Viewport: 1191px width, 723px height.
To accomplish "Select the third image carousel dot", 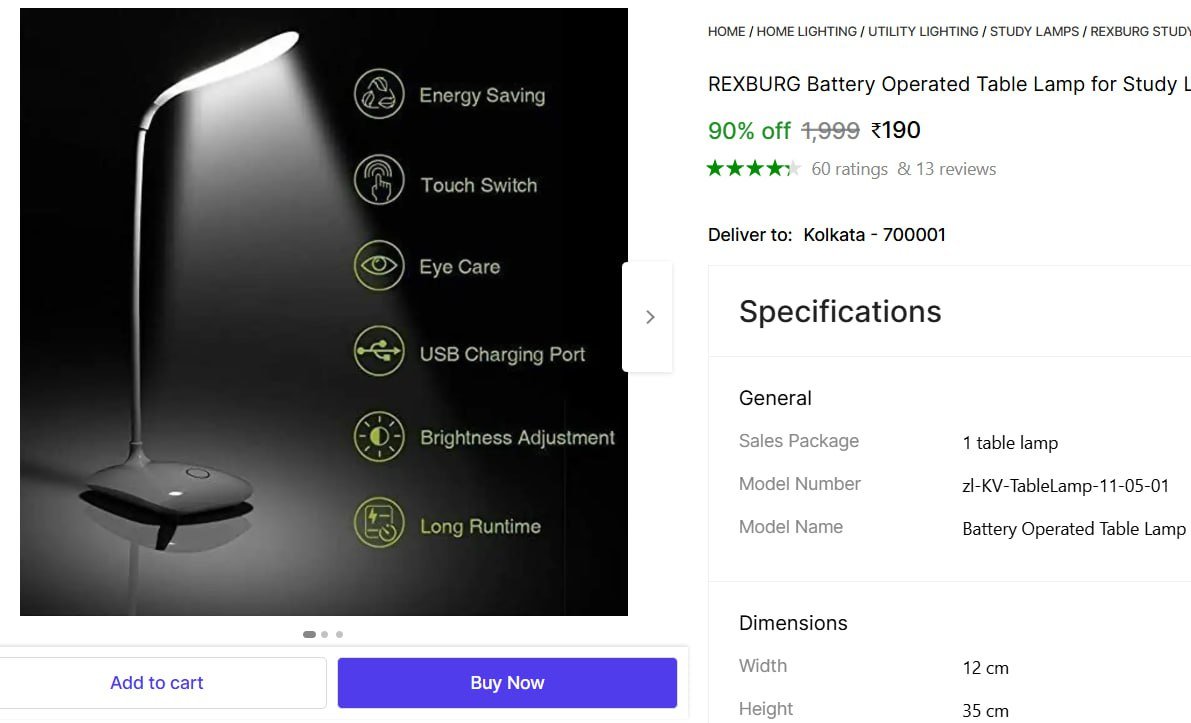I will [339, 634].
